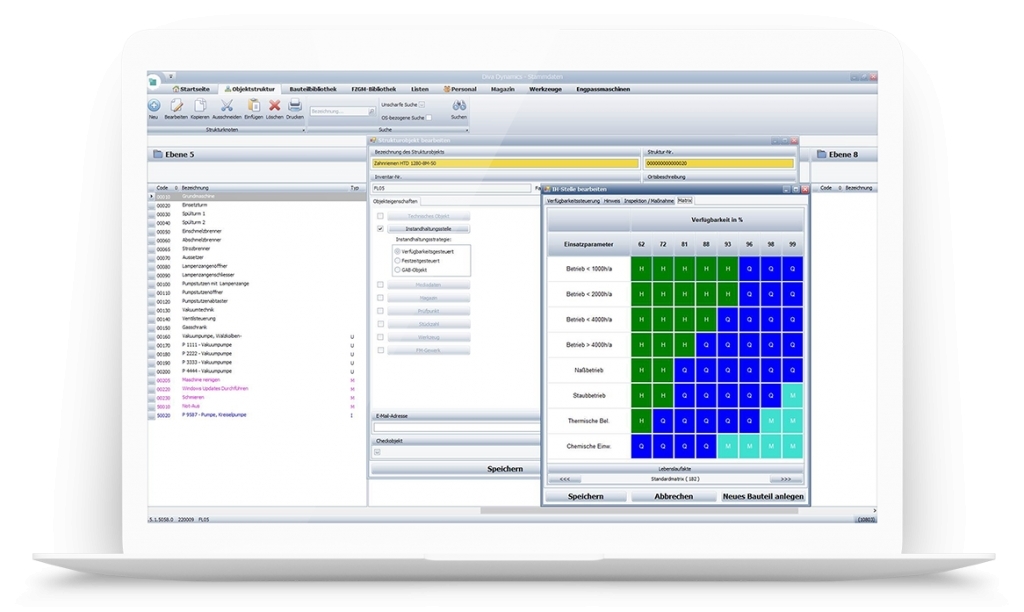Click the Instandhaltungsstelle button
1024x612 pixels.
(428, 229)
